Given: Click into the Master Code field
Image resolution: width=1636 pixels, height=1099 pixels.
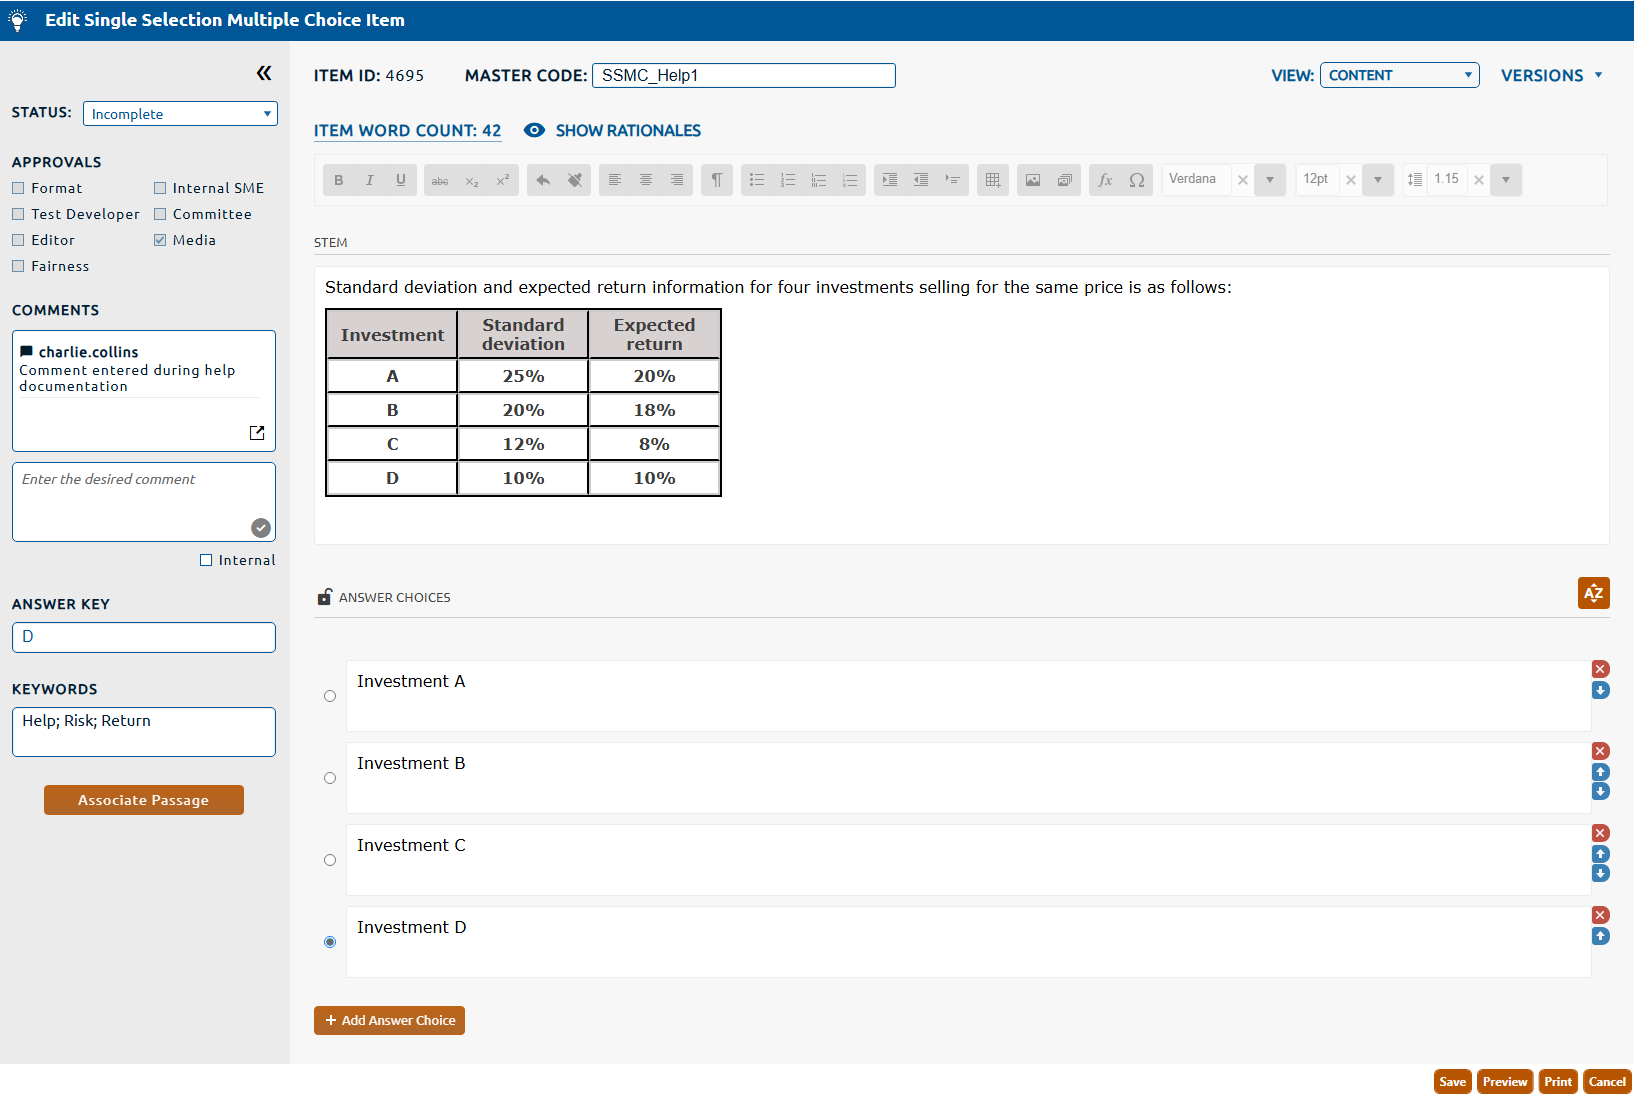Looking at the screenshot, I should pos(743,75).
